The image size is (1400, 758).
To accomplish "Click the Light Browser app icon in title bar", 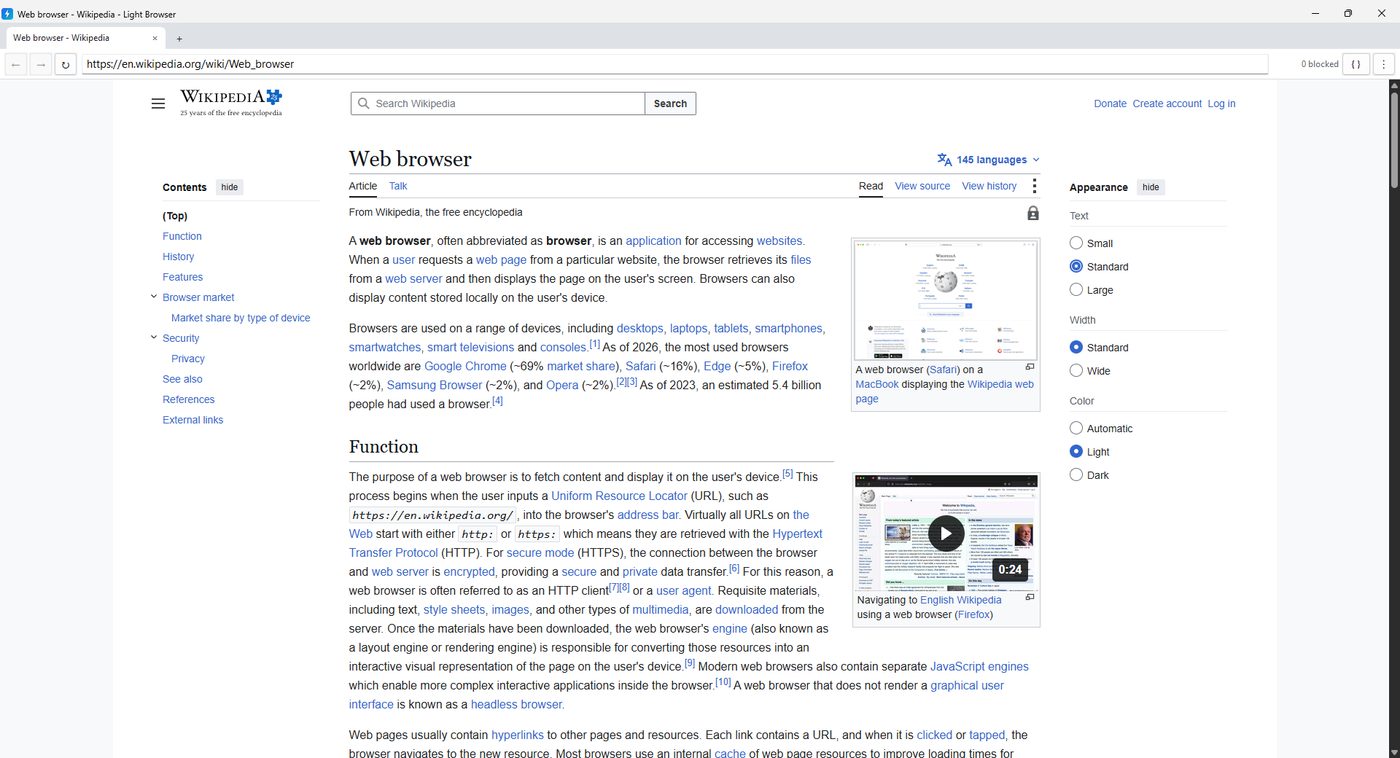I will click(8, 14).
